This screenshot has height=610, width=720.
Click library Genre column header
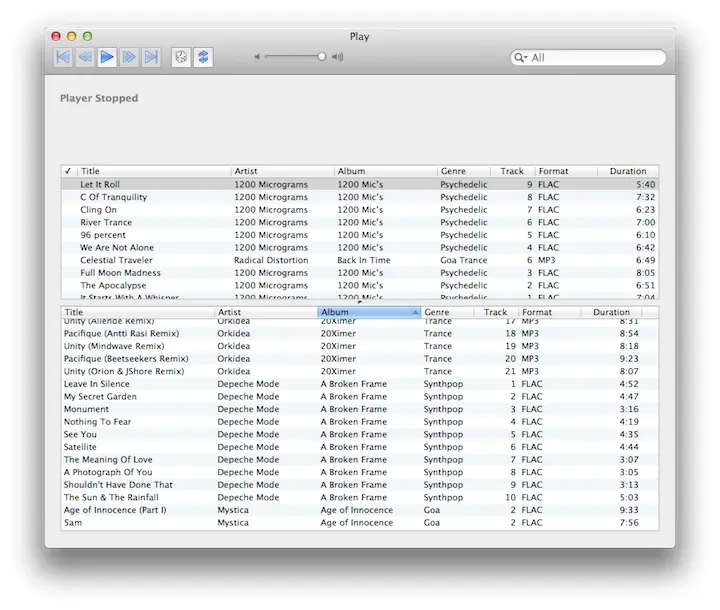point(447,312)
